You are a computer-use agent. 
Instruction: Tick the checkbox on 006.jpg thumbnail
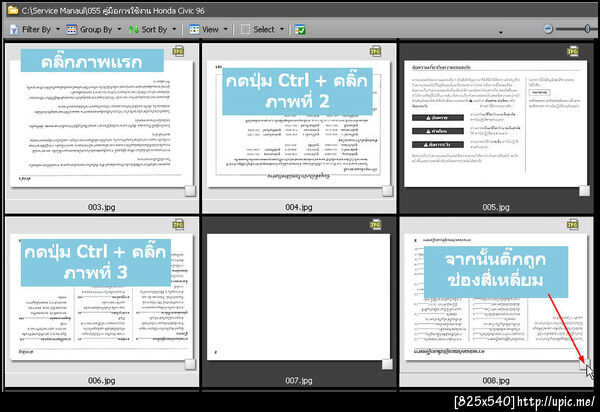pyautogui.click(x=190, y=364)
